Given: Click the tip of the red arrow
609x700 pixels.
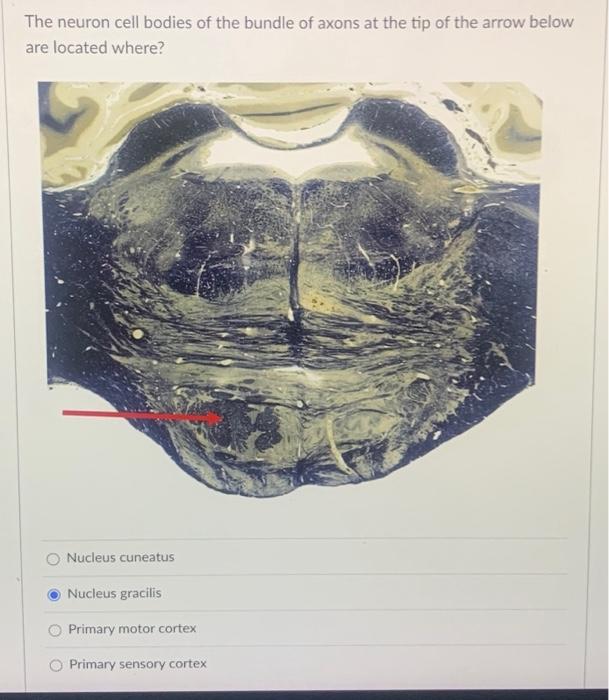Looking at the screenshot, I should point(221,418).
